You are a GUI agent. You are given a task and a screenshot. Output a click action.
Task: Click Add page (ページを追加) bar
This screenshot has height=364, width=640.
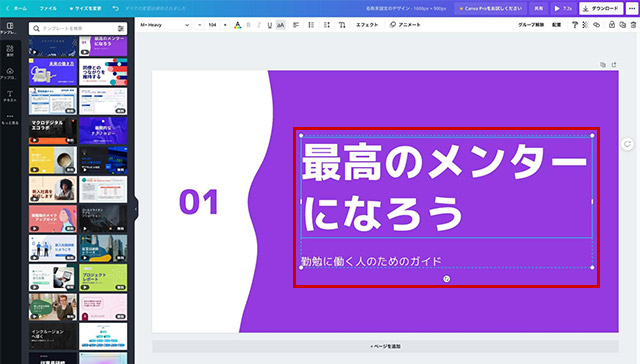point(385,346)
